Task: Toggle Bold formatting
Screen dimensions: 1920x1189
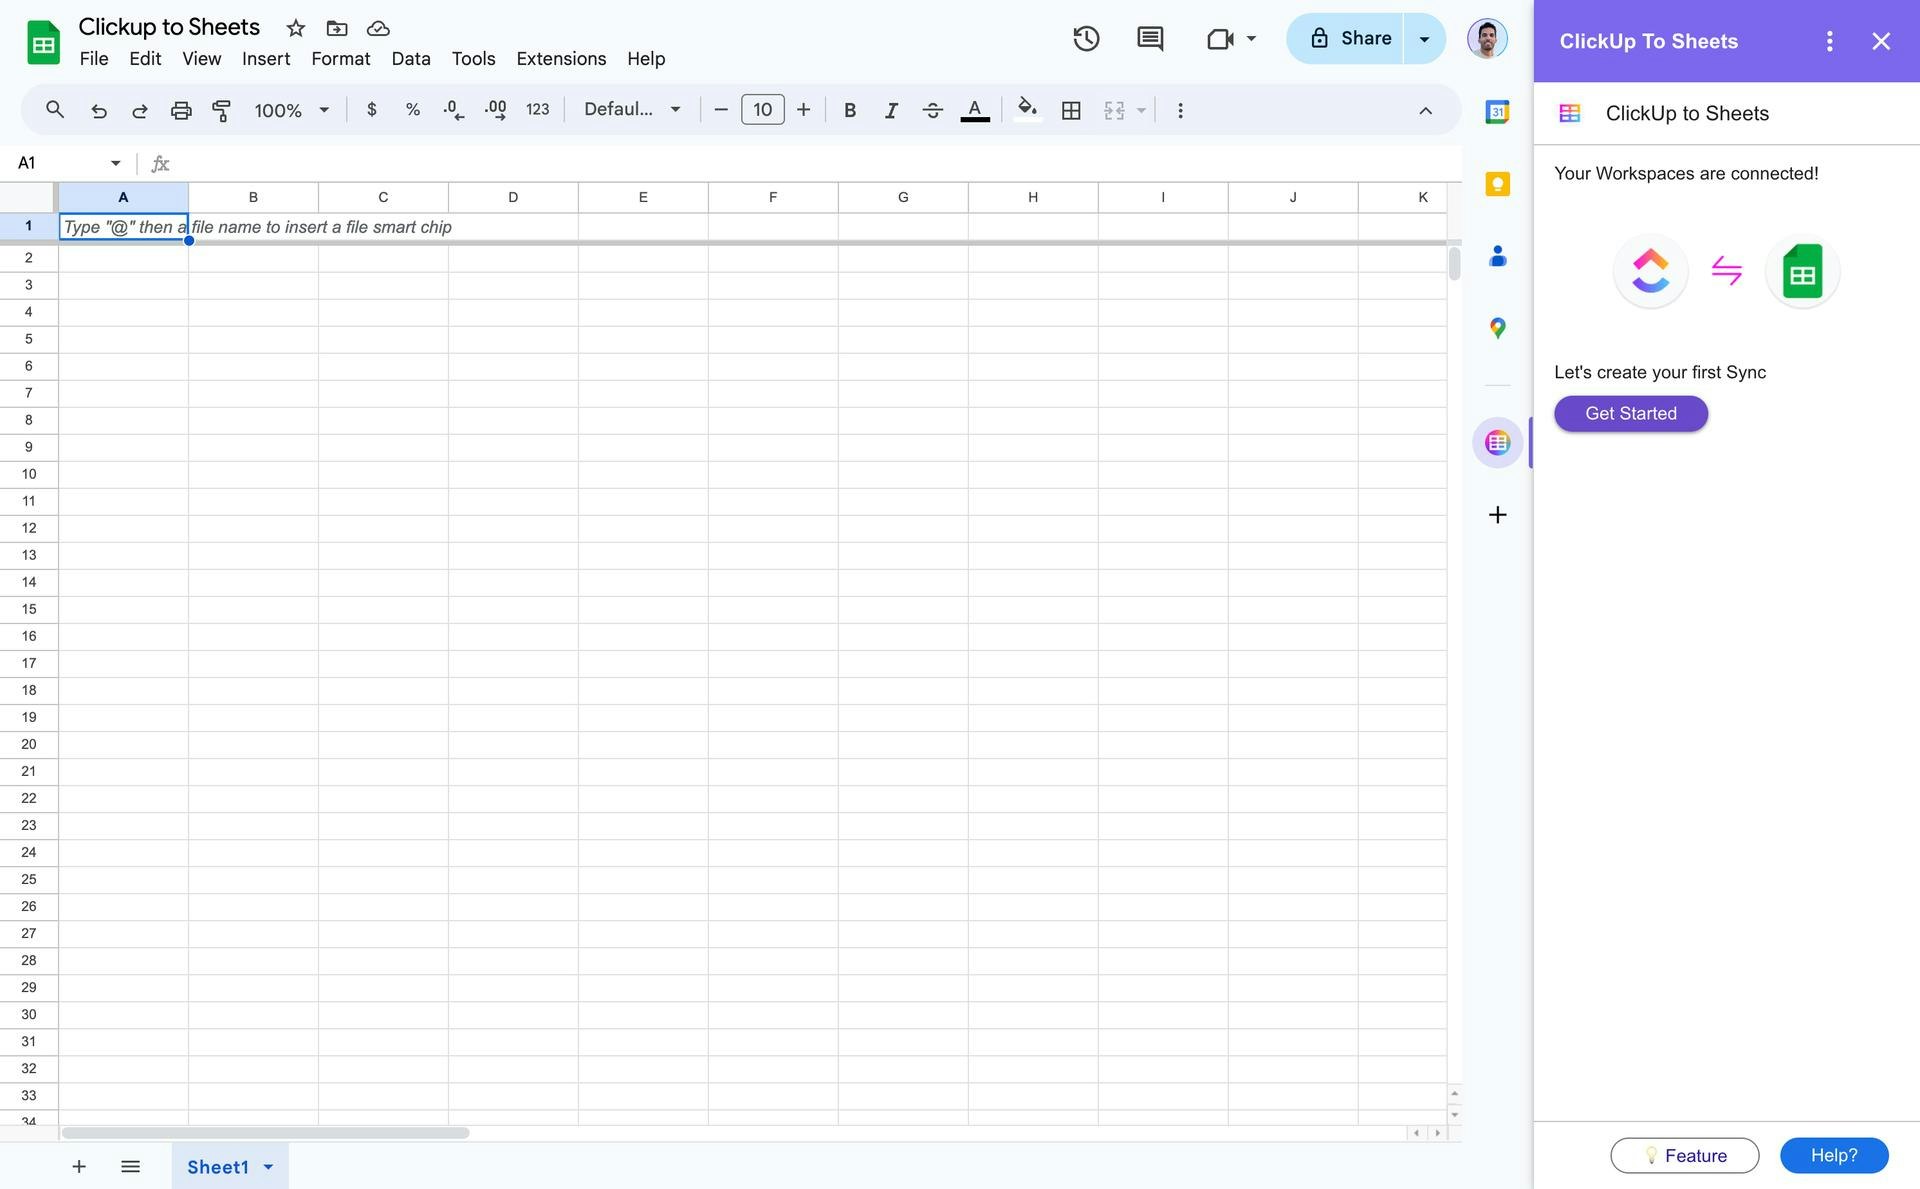Action: [x=850, y=110]
